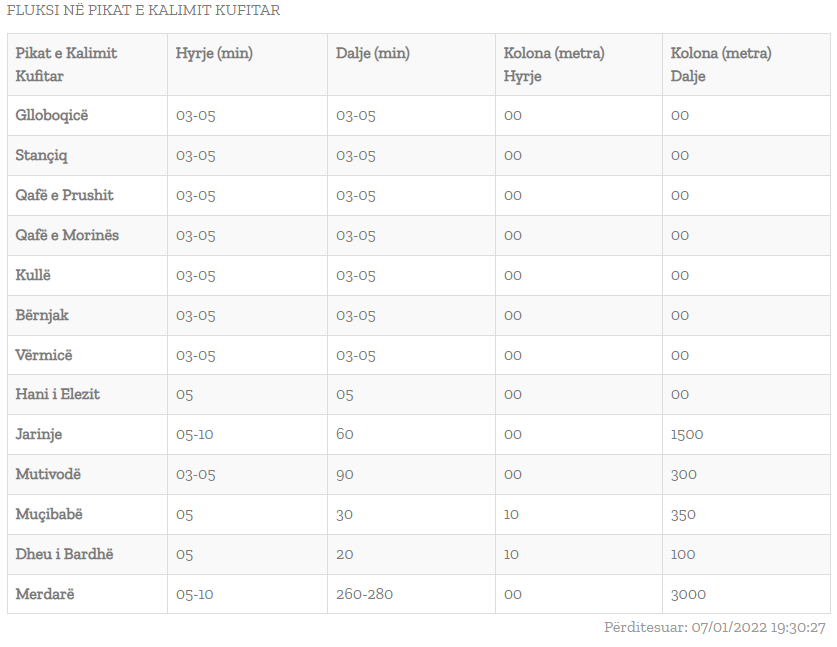Select the Qafë e Morinës cell
The image size is (837, 647).
coord(67,235)
